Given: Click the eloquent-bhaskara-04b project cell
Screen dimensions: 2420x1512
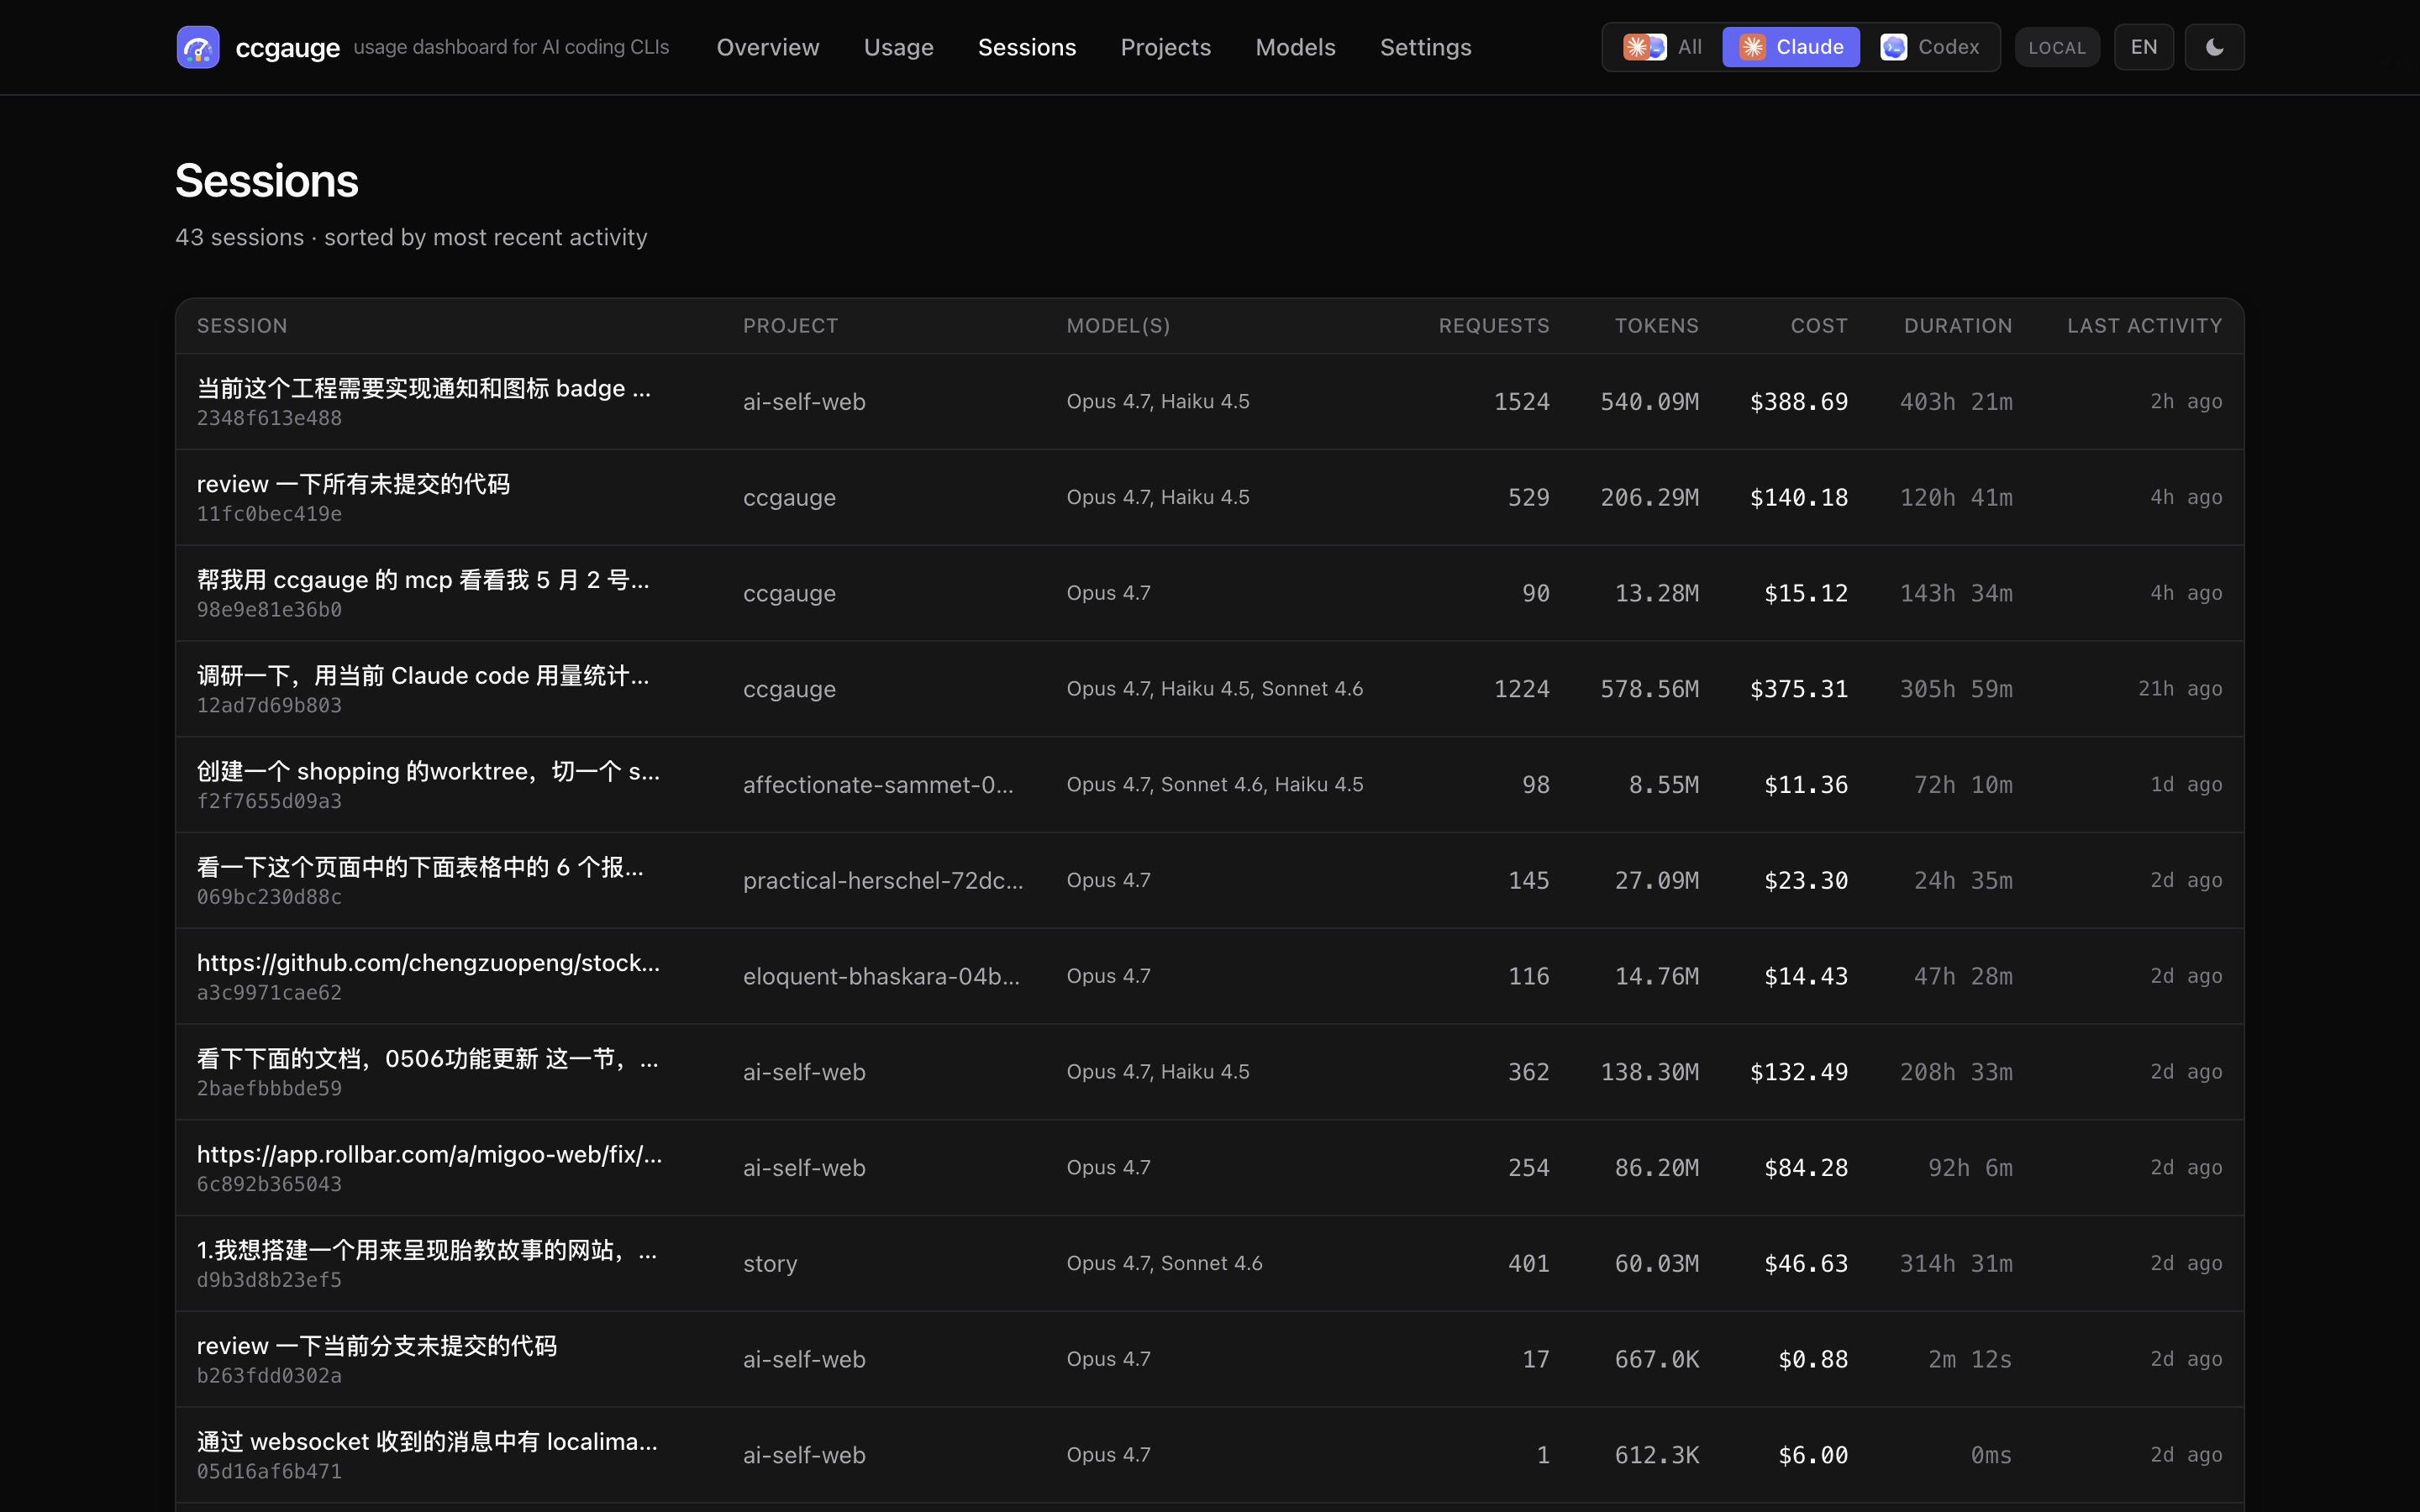Looking at the screenshot, I should (880, 976).
